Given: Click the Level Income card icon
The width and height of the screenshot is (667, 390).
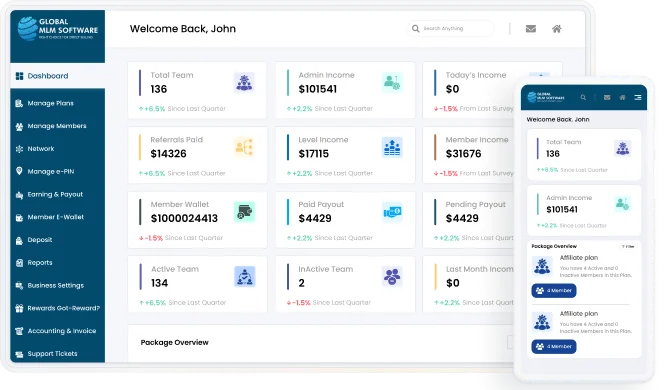Looking at the screenshot, I should (392, 147).
